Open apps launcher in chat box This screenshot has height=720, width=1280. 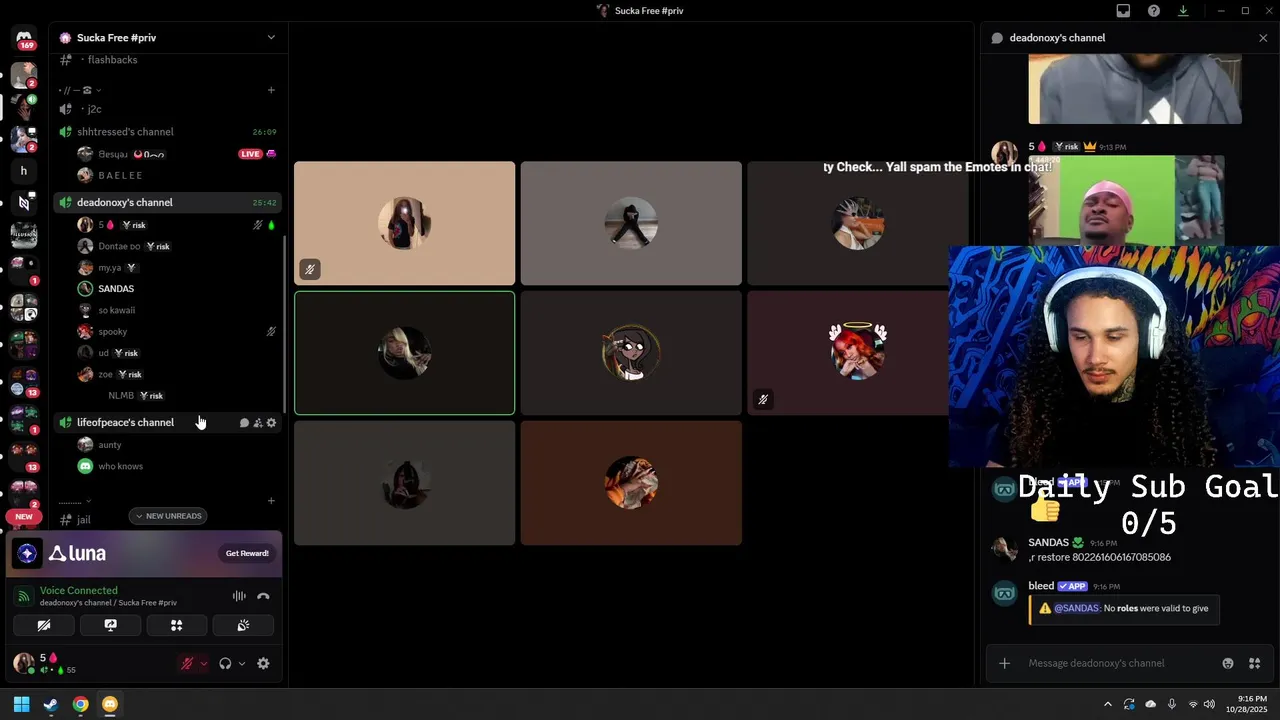pyautogui.click(x=1254, y=663)
